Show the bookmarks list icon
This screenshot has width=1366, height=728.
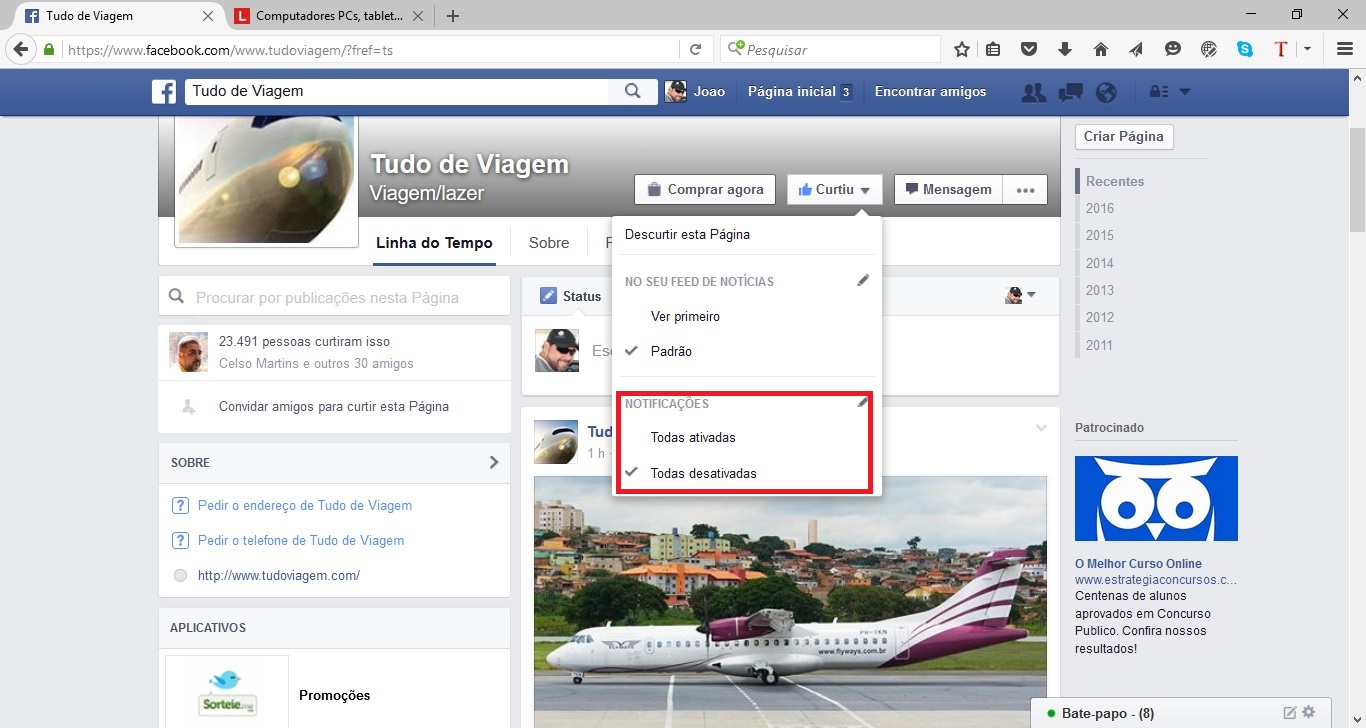[993, 49]
